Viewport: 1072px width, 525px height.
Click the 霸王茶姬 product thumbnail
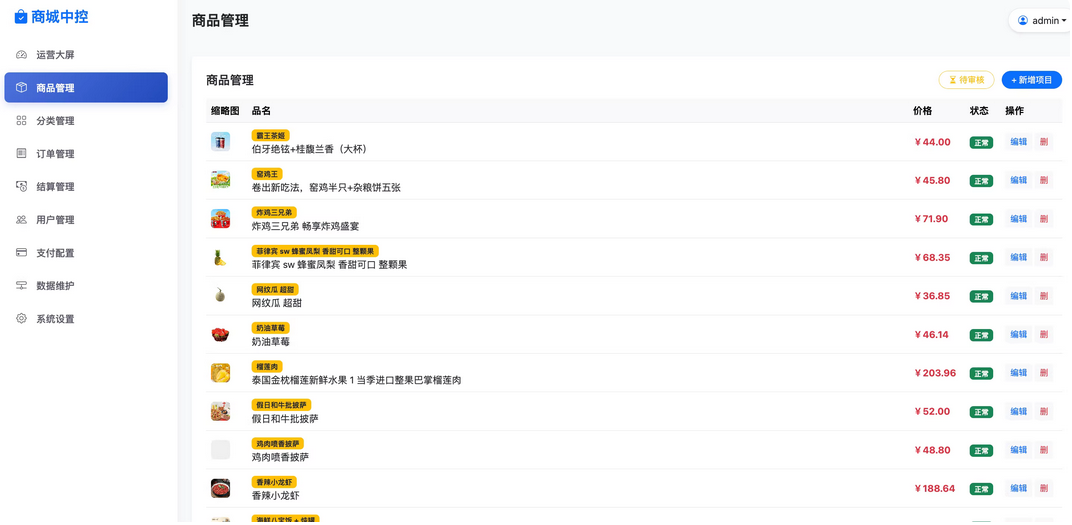(220, 142)
